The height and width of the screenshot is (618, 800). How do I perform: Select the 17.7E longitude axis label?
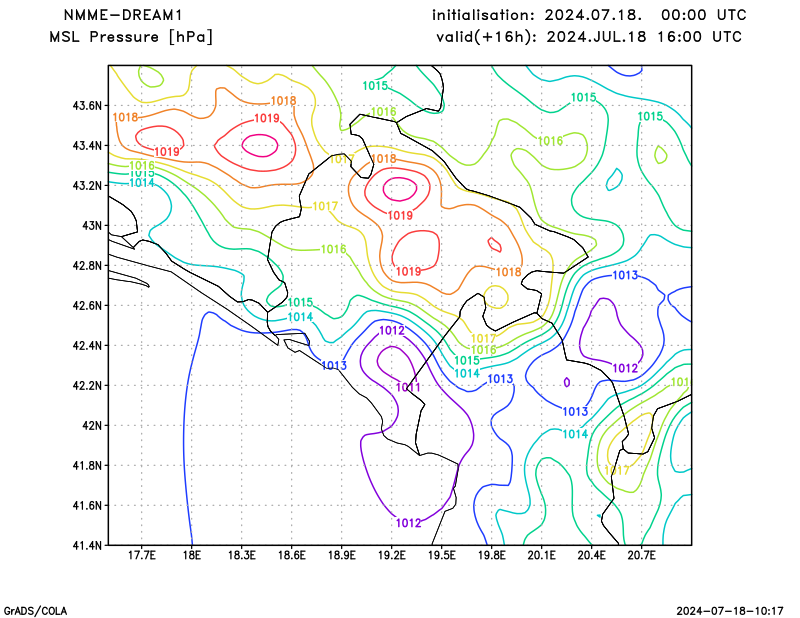pos(142,555)
